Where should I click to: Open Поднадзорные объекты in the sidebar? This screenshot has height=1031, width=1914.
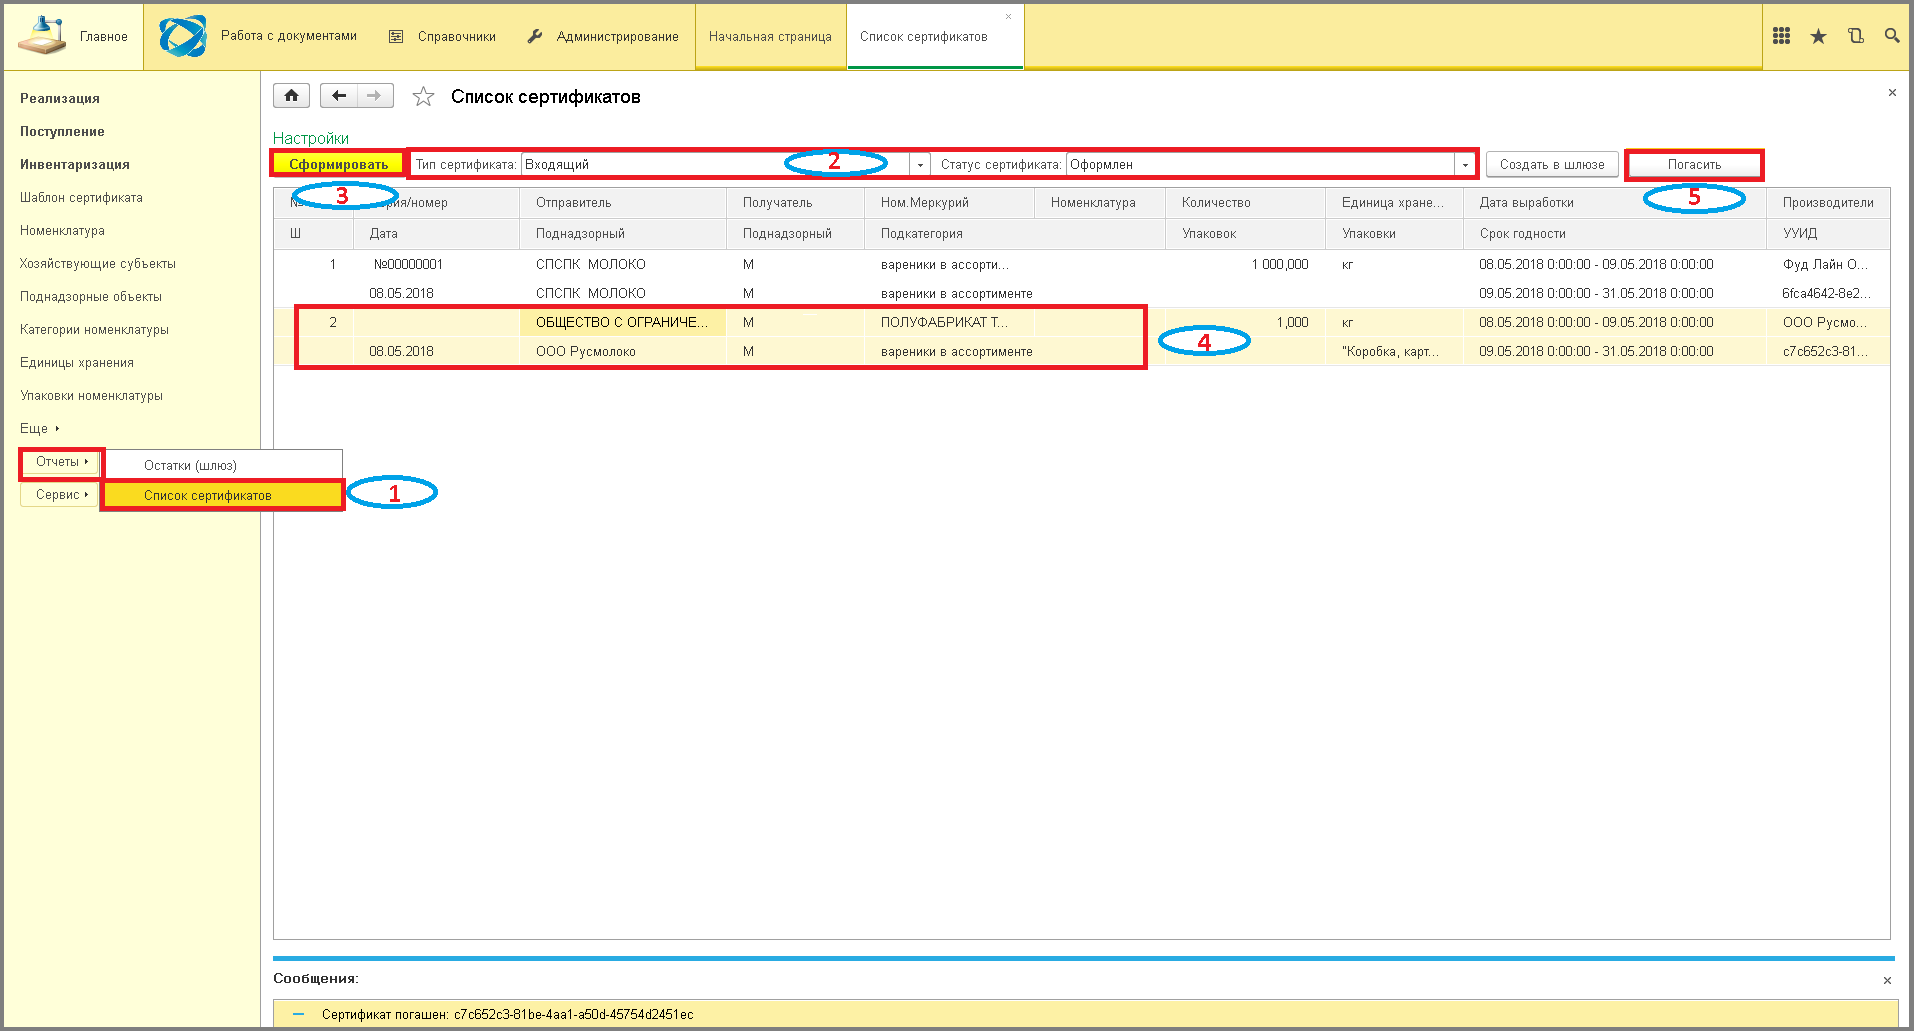tap(91, 296)
